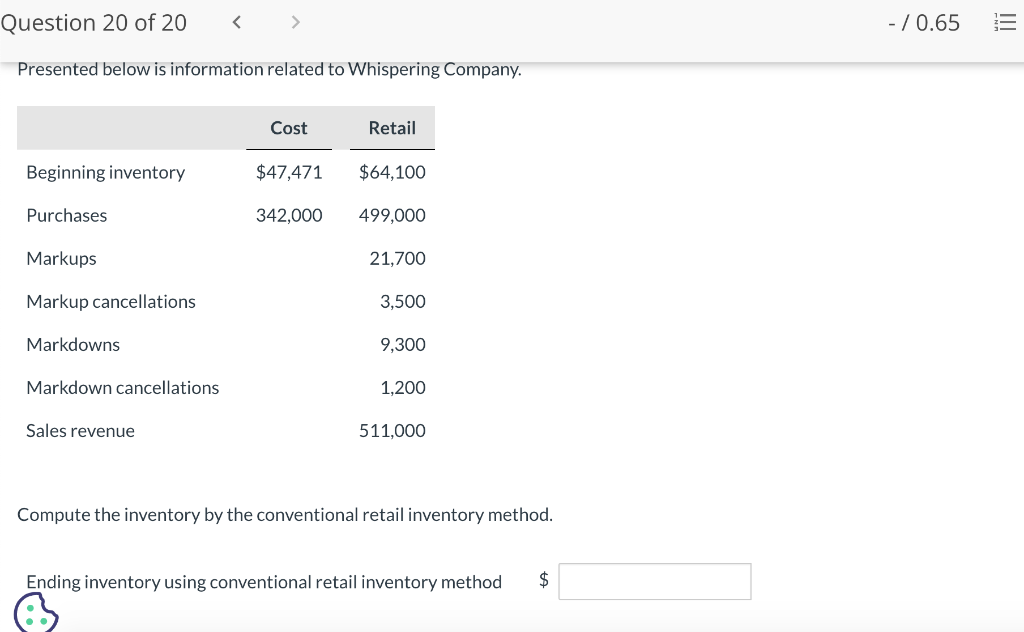
Task: Click the 'Markups' row label
Action: 61,259
